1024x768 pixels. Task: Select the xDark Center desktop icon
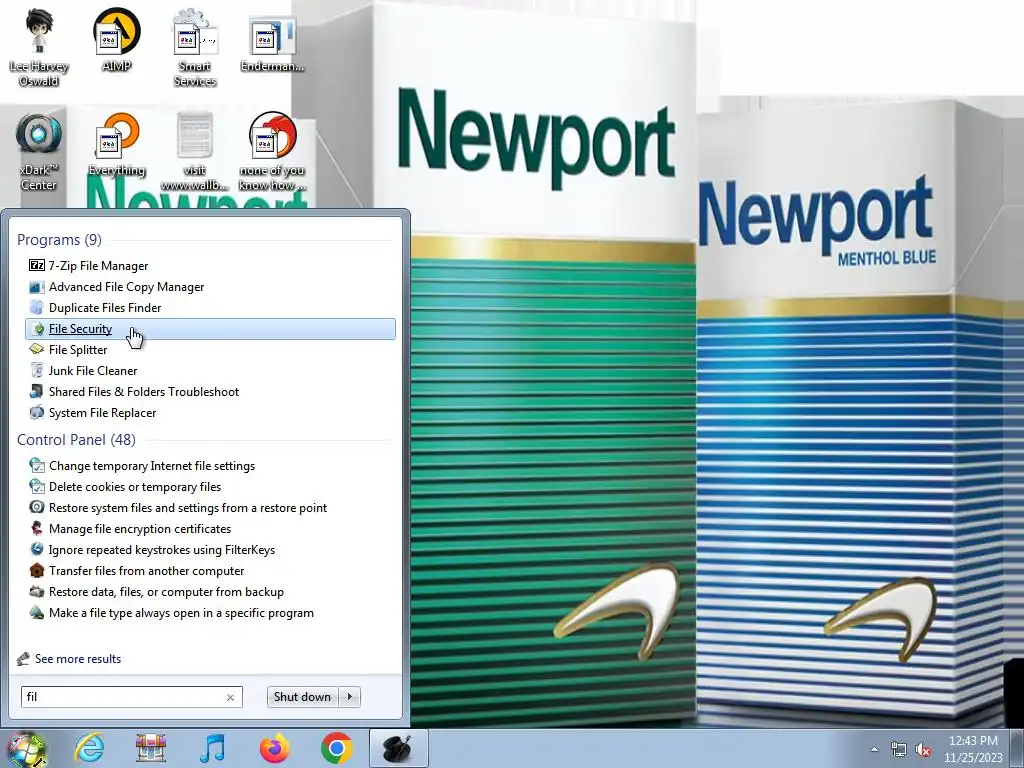(39, 152)
